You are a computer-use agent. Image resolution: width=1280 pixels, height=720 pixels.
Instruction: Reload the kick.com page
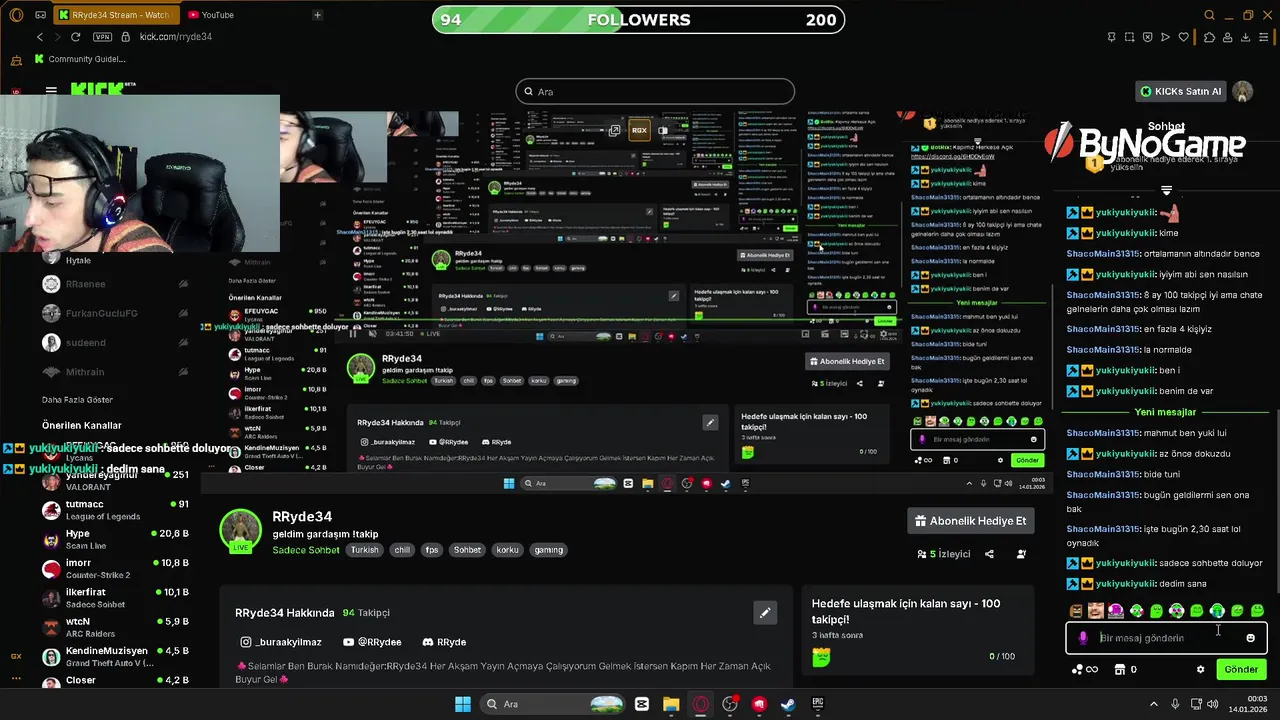click(x=75, y=37)
